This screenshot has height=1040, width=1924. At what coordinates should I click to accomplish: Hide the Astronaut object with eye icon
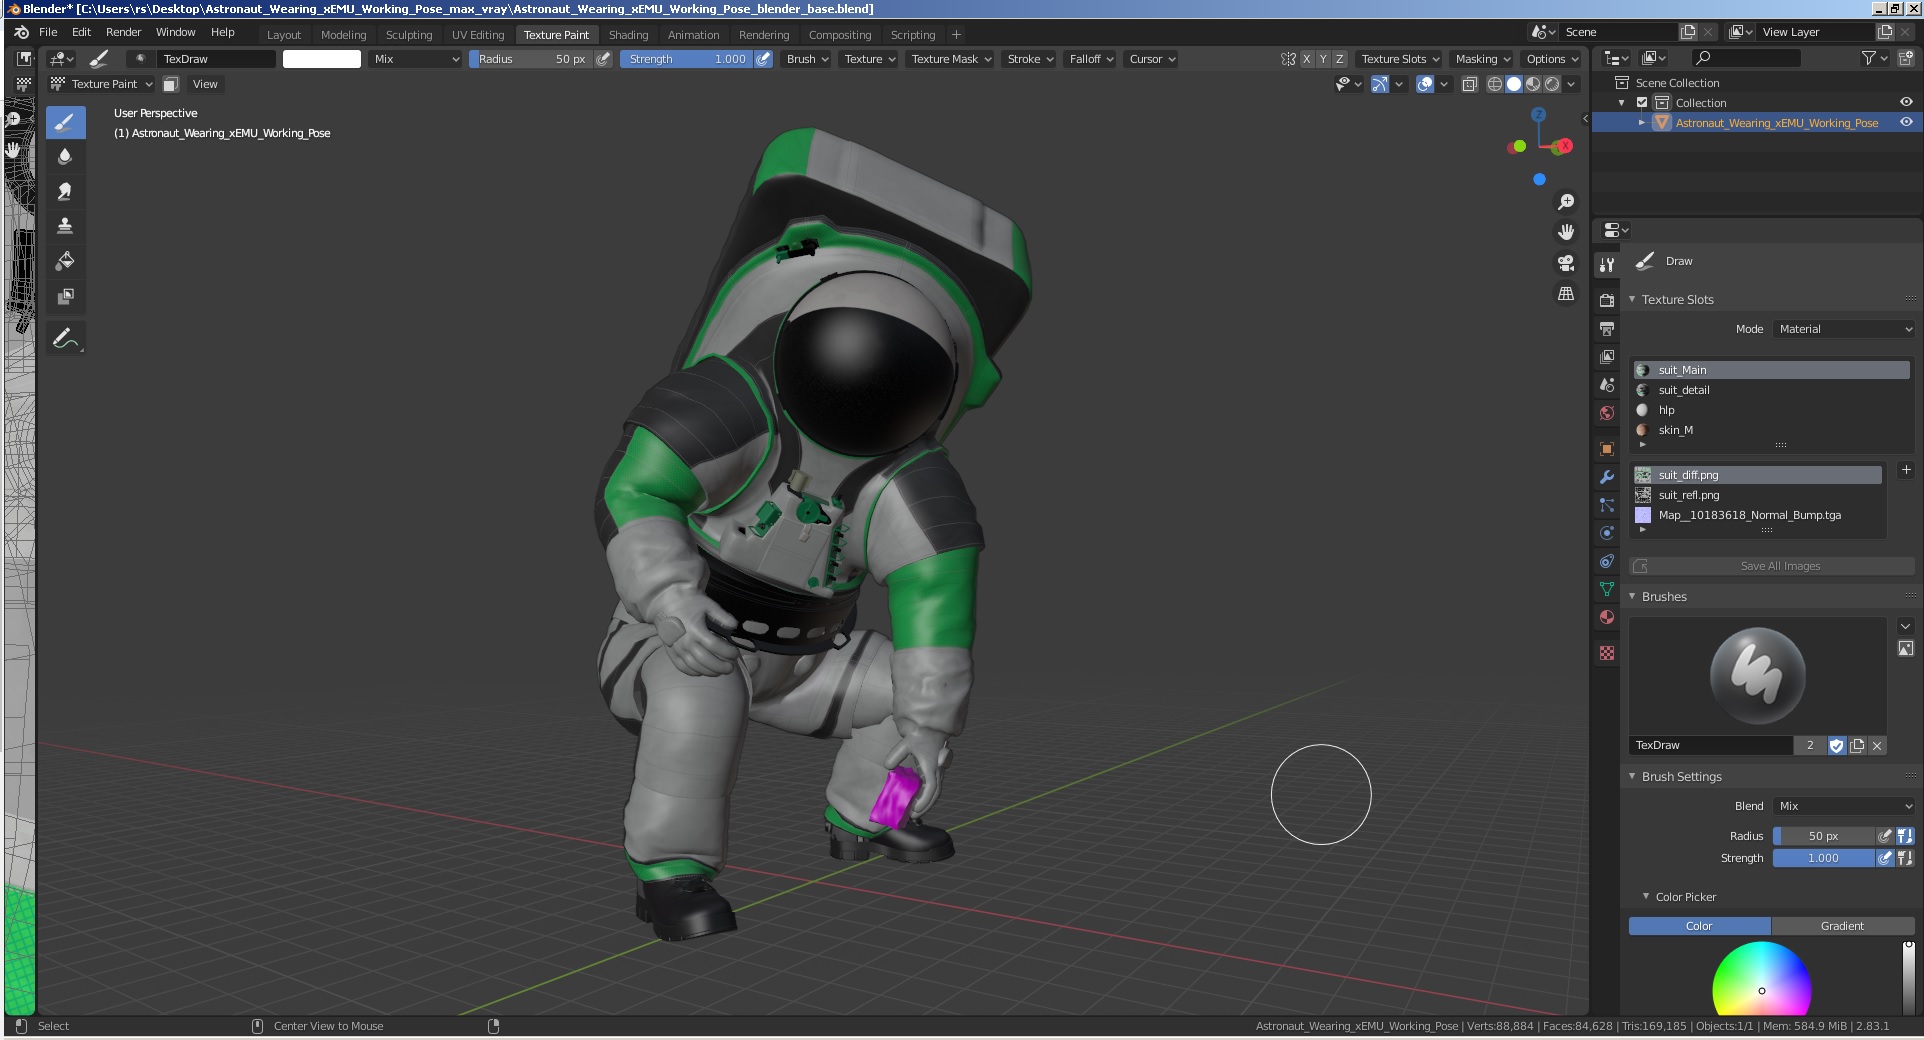click(x=1906, y=122)
